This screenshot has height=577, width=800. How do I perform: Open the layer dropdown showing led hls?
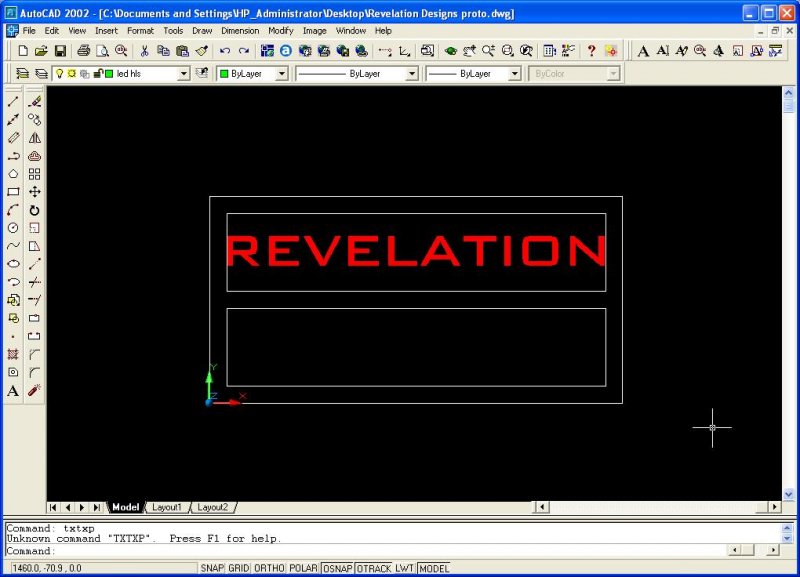pyautogui.click(x=183, y=74)
